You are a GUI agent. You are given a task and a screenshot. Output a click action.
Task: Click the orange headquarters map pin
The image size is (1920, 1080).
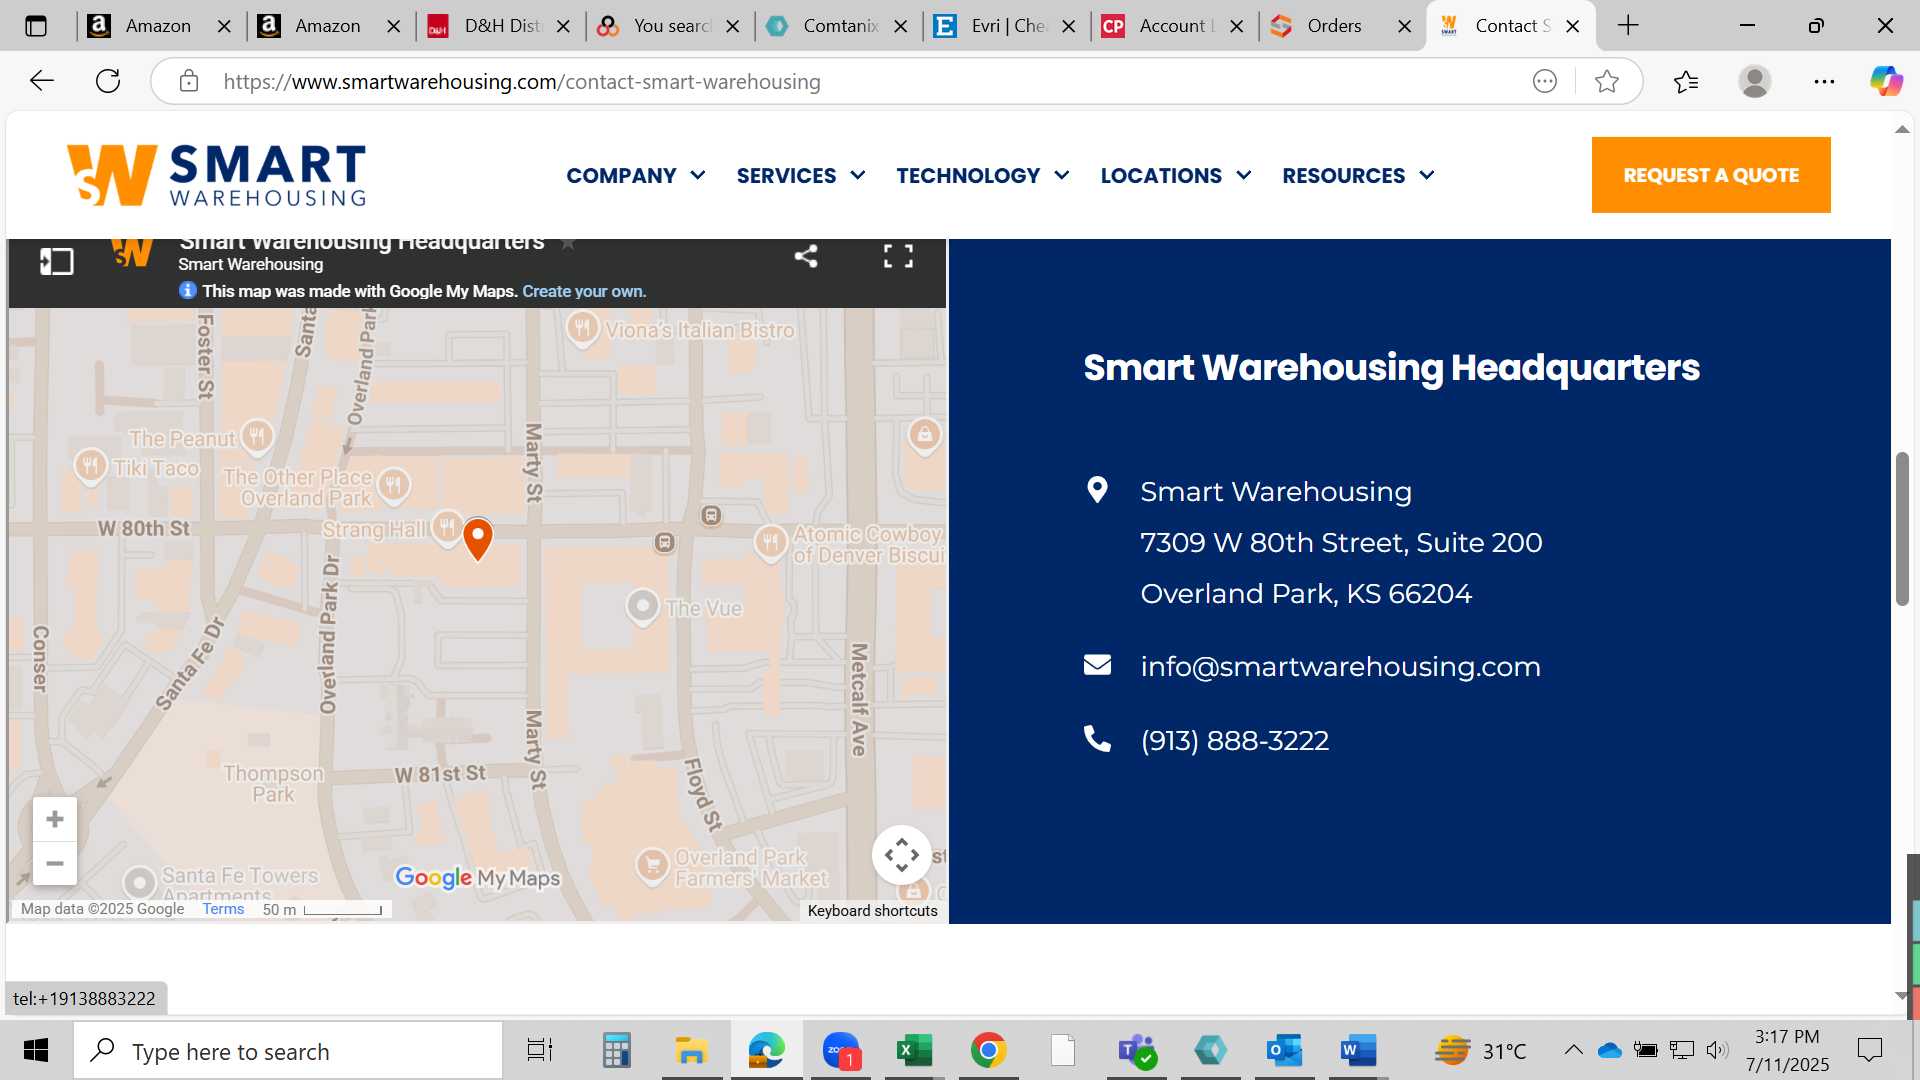tap(478, 539)
